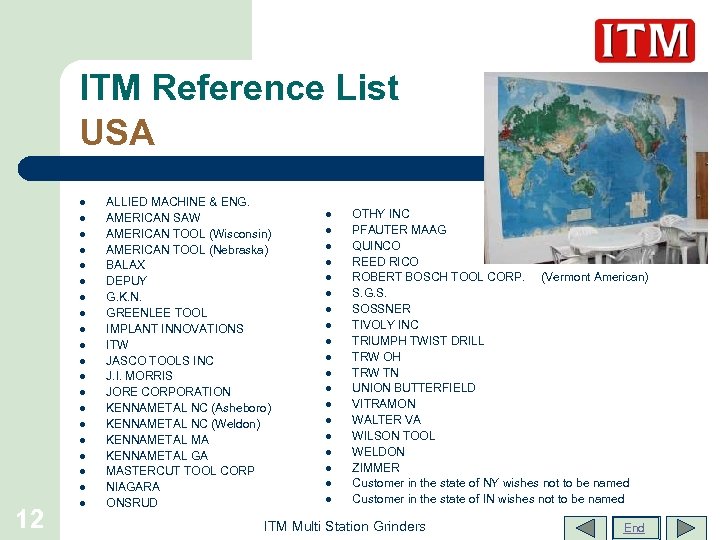The image size is (720, 540).
Task: Click the IN unnamed customer line
Action: (x=488, y=499)
